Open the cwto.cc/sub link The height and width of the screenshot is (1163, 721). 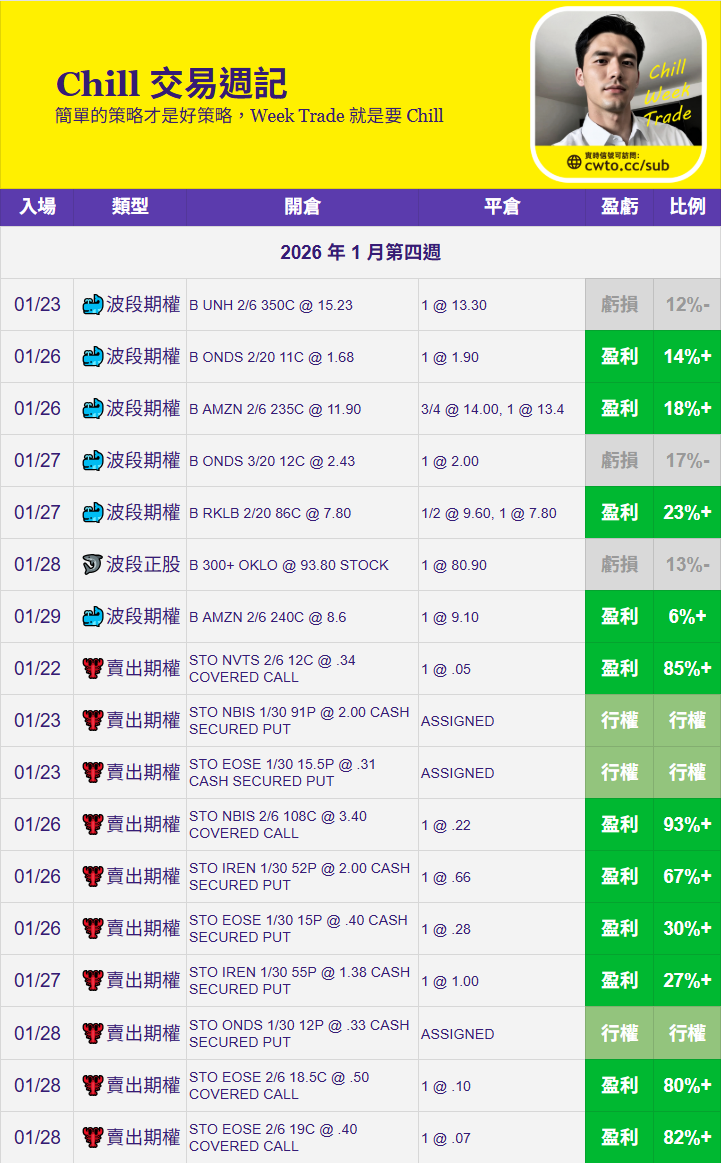pyautogui.click(x=627, y=164)
